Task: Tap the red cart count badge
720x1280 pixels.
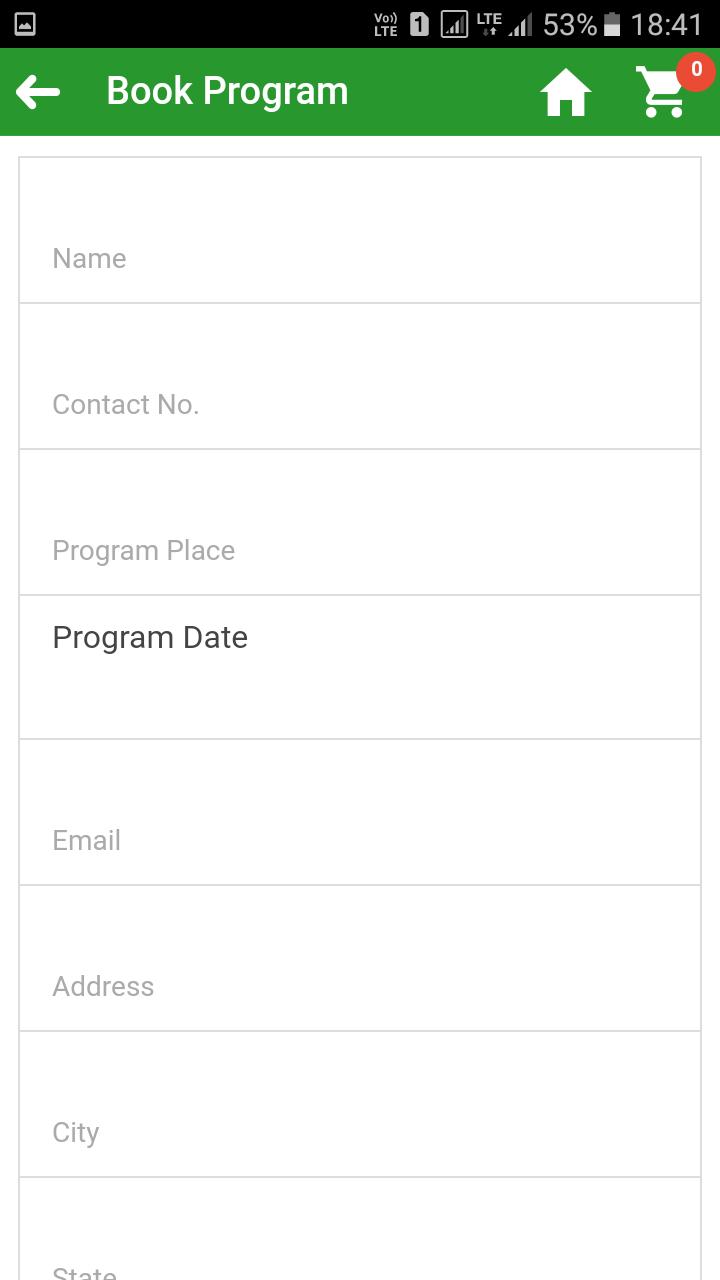Action: point(696,71)
